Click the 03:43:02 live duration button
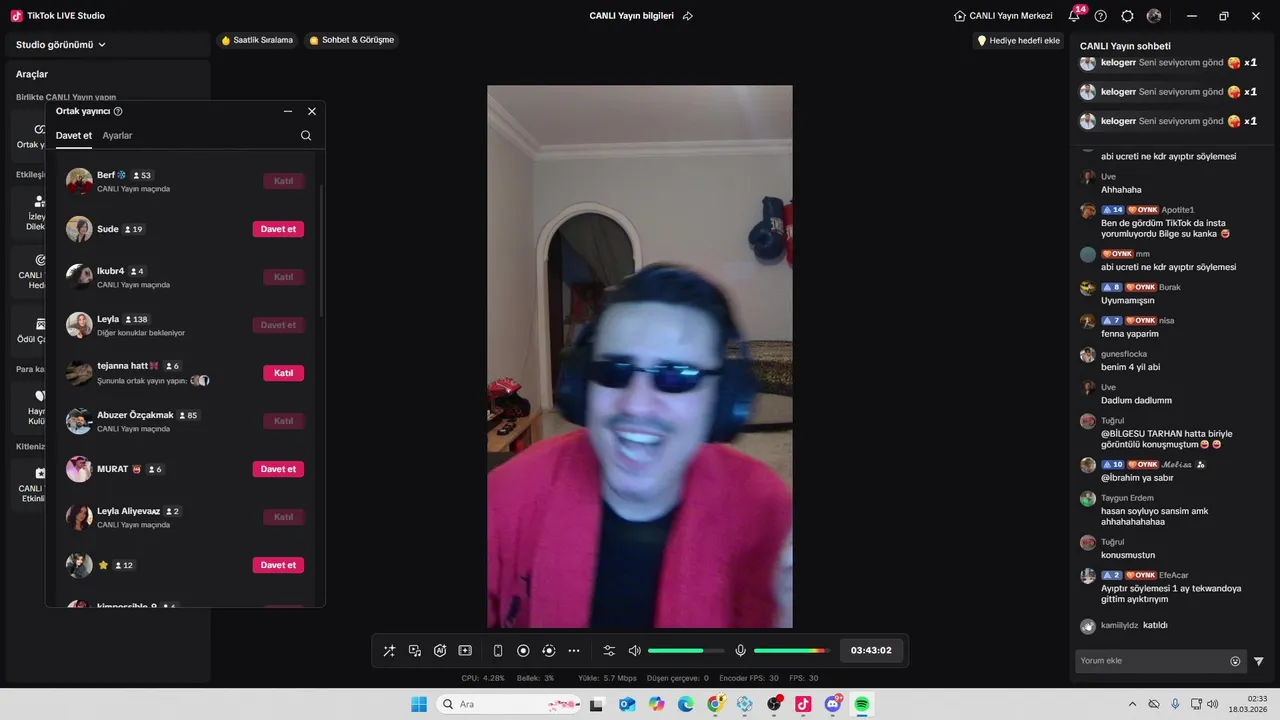1280x720 pixels. tap(871, 651)
